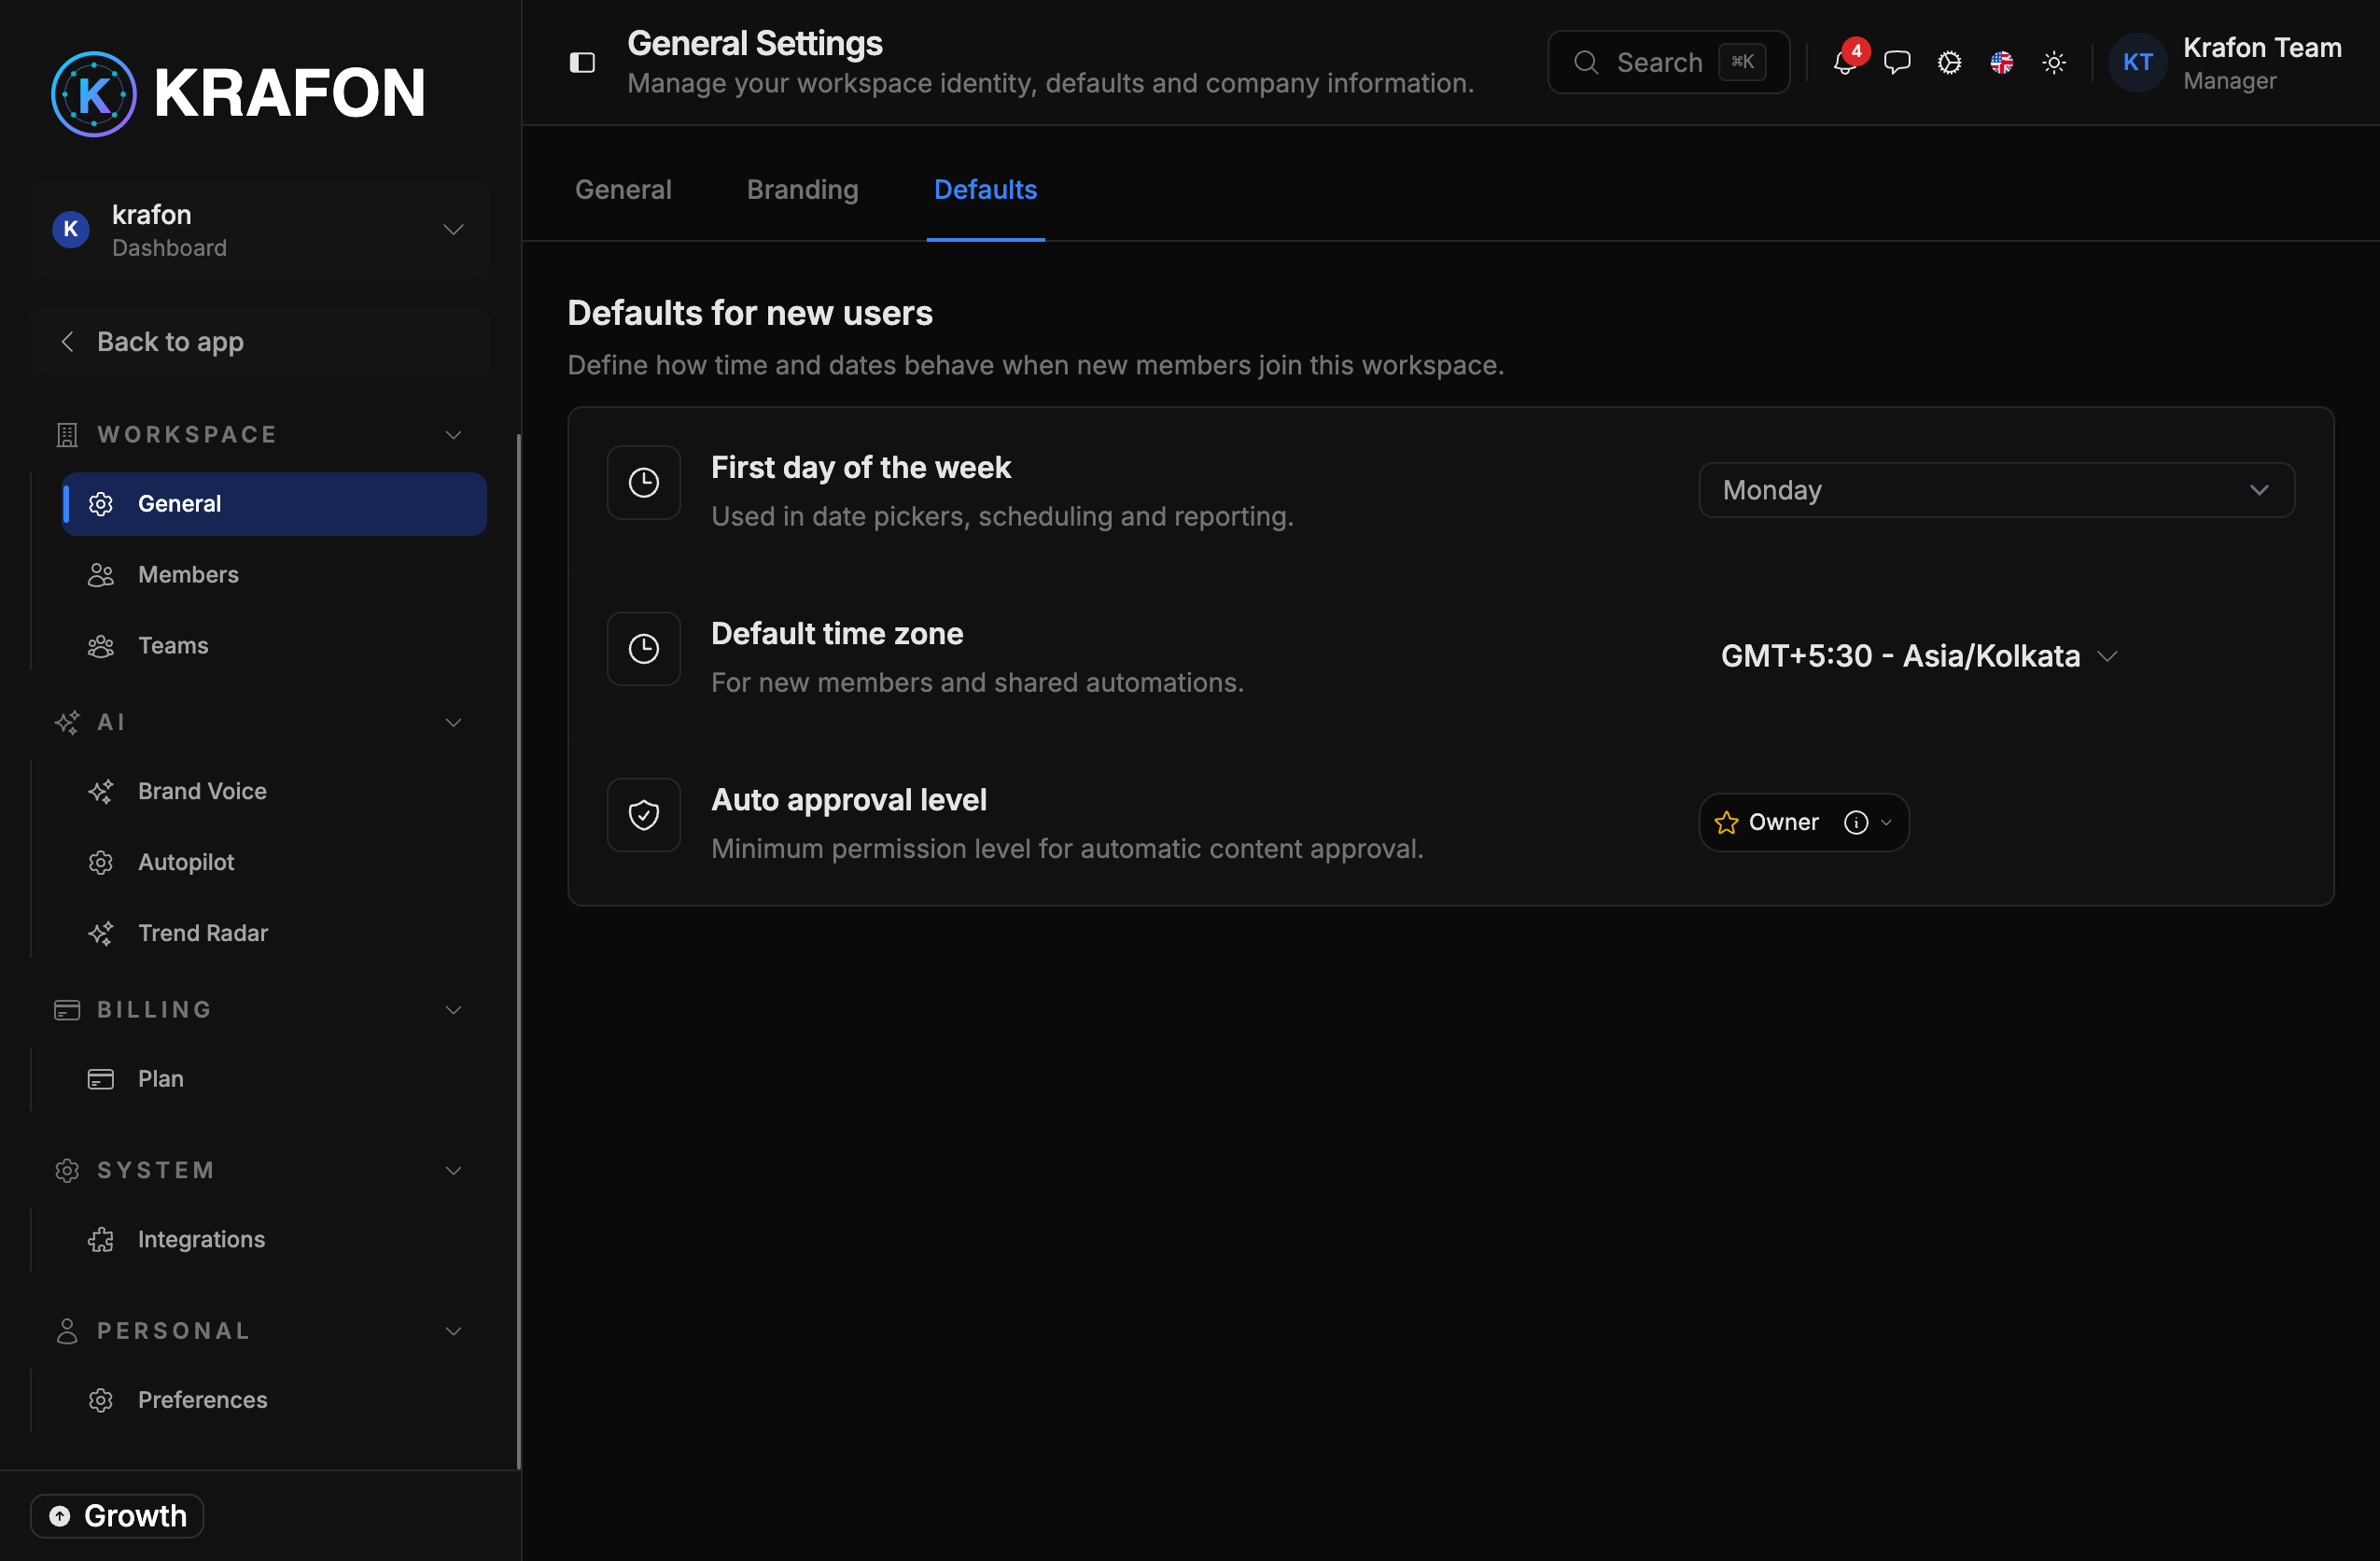
Task: Collapse the PERSONAL section chevron
Action: 453,1331
